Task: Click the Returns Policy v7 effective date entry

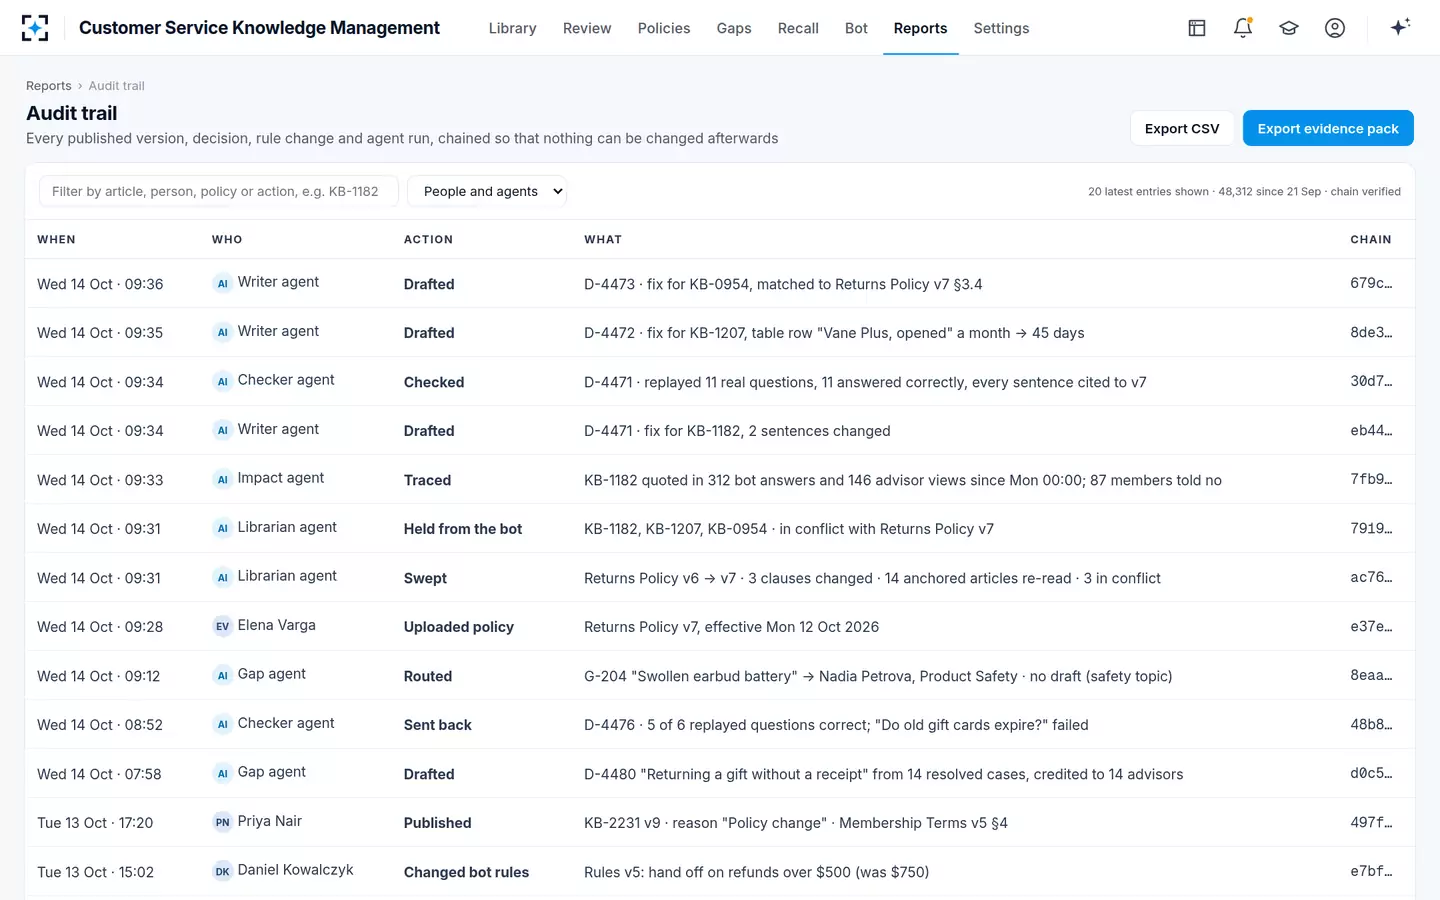Action: tap(732, 627)
